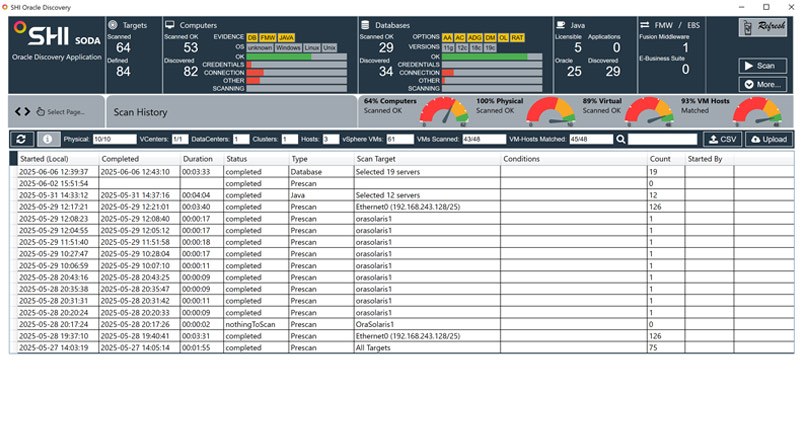Viewport: 800px width, 438px height.
Task: Click the Computers CONNECTION progress bar
Action: pos(296,72)
